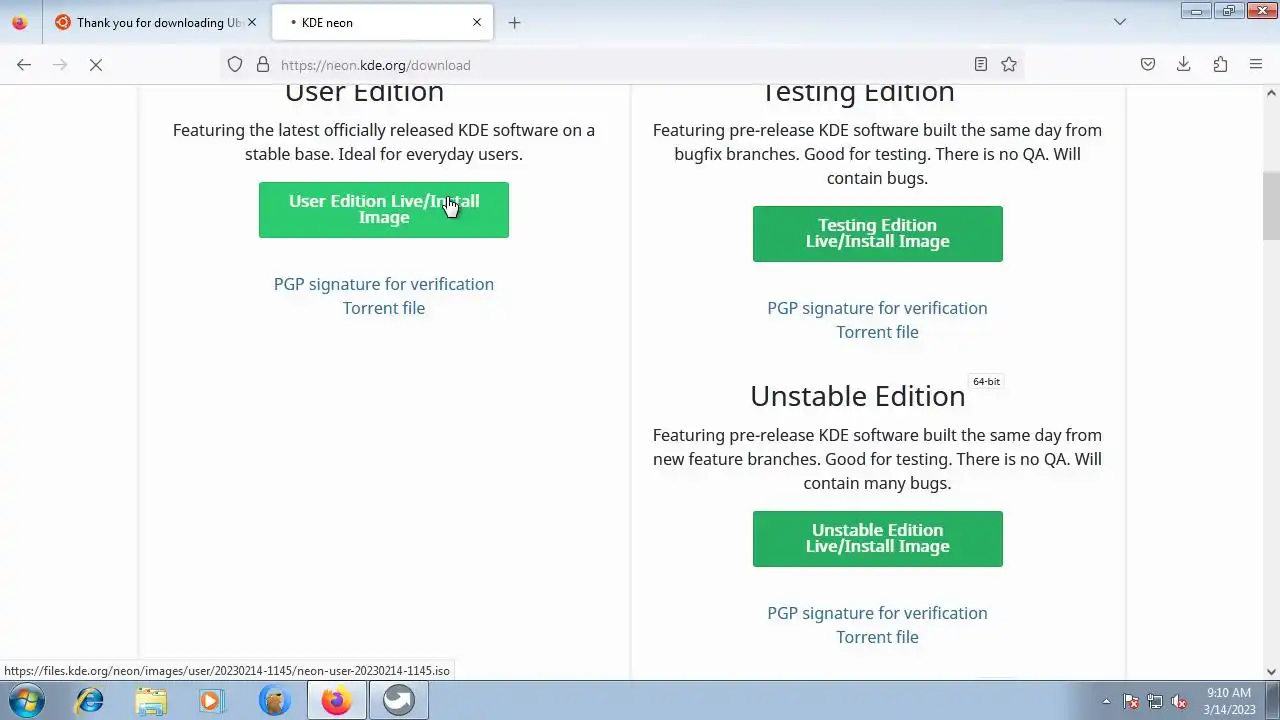The height and width of the screenshot is (720, 1280).
Task: Open Testing Edition PGP signature link
Action: pos(877,308)
